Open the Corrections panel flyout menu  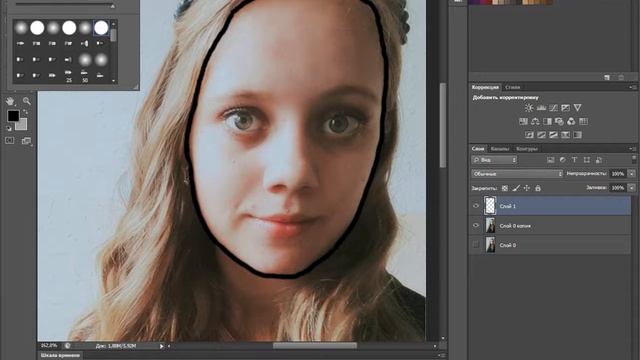[633, 87]
